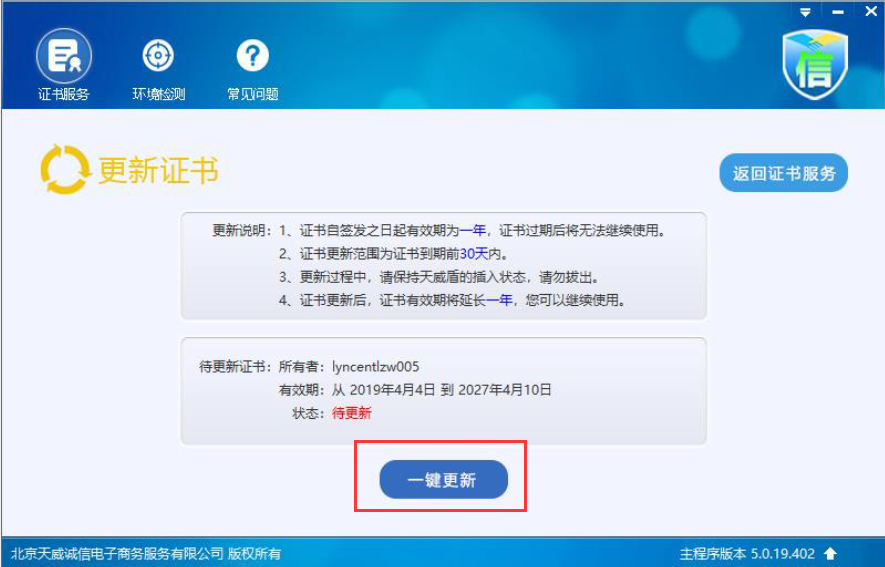Click the 信 shield logo

[x=815, y=64]
